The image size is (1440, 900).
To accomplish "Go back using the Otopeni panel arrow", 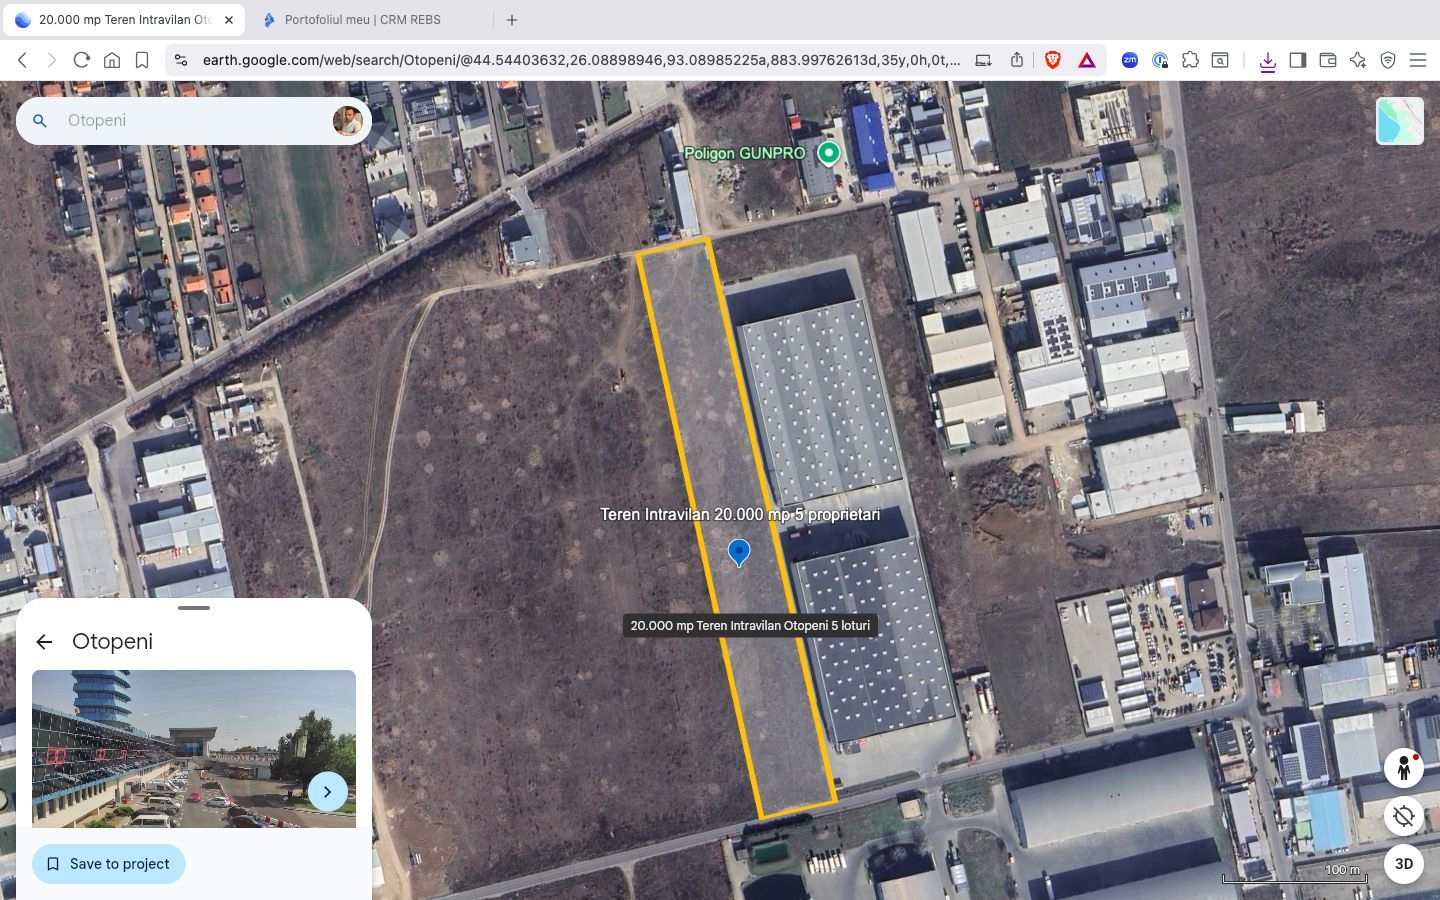I will (x=44, y=642).
